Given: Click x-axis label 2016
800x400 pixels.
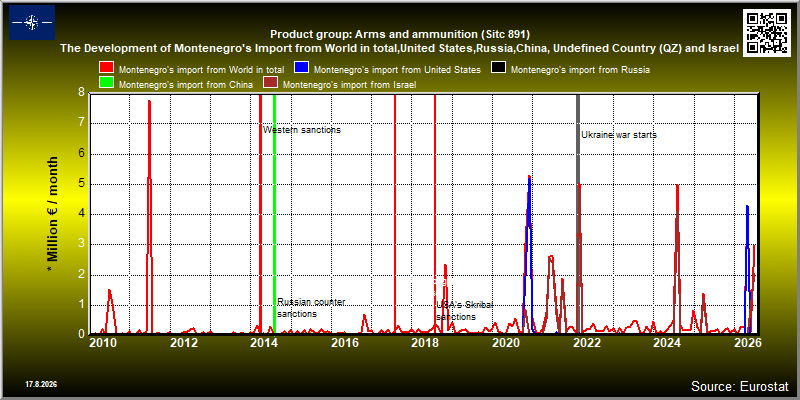Looking at the screenshot, I should [344, 342].
